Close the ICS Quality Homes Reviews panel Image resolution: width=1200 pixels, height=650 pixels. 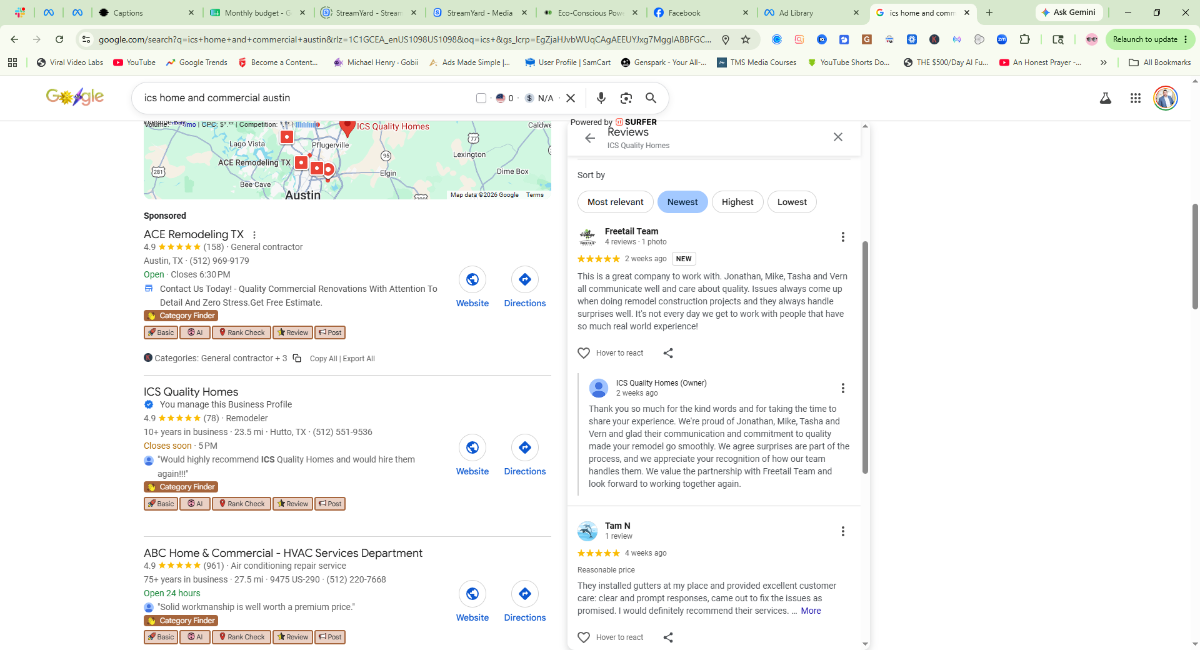(x=838, y=137)
